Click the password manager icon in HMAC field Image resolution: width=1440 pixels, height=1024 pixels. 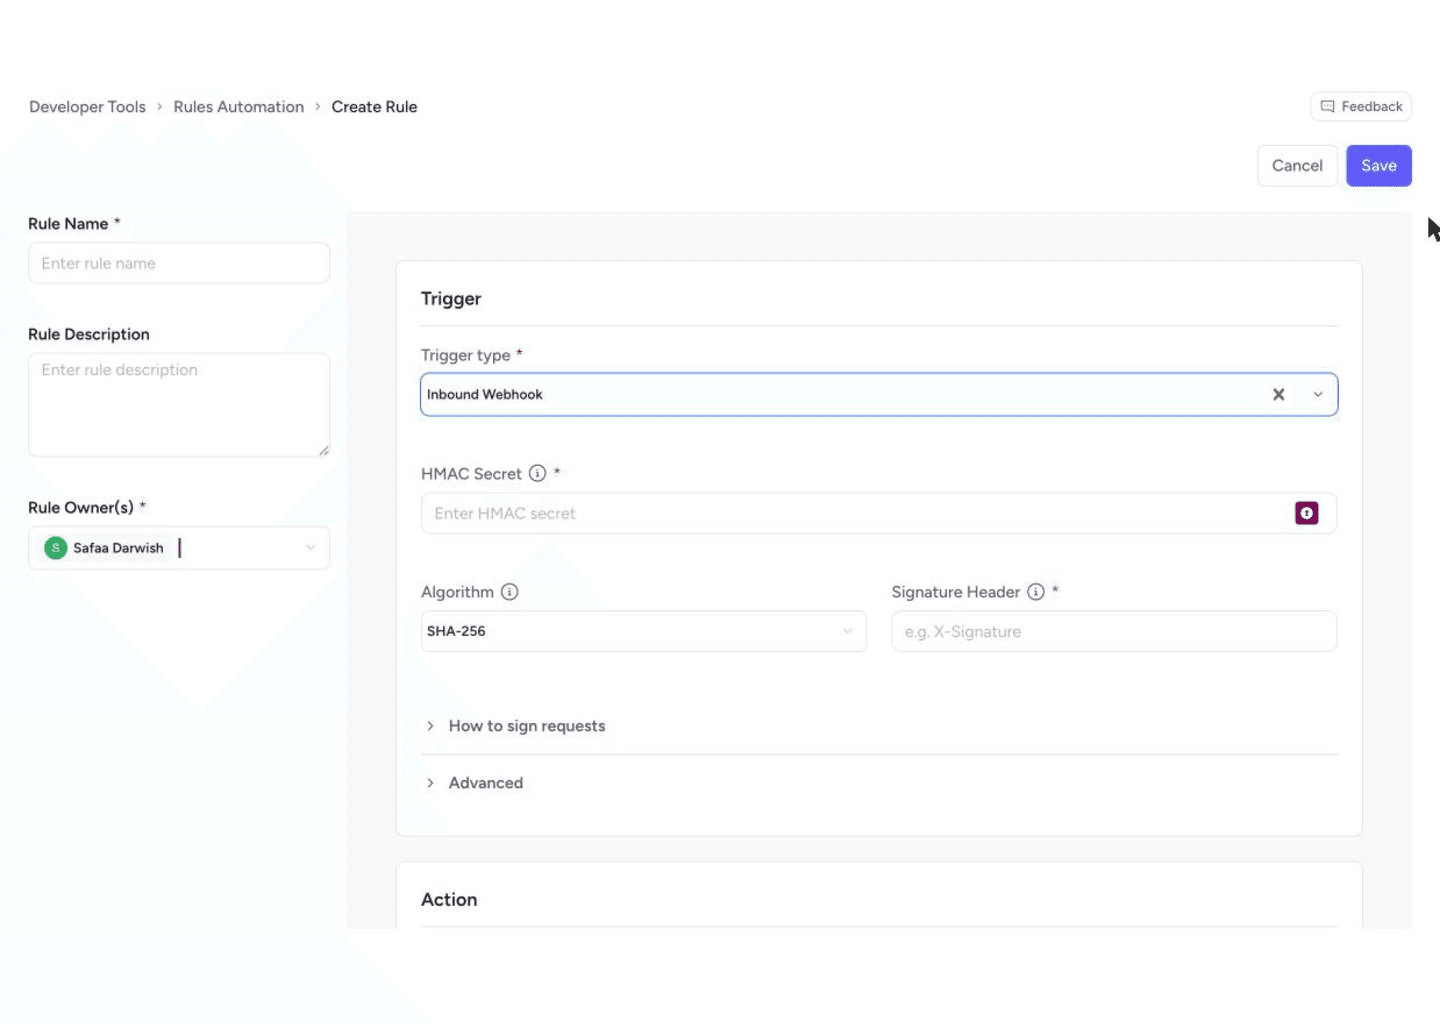(x=1306, y=513)
